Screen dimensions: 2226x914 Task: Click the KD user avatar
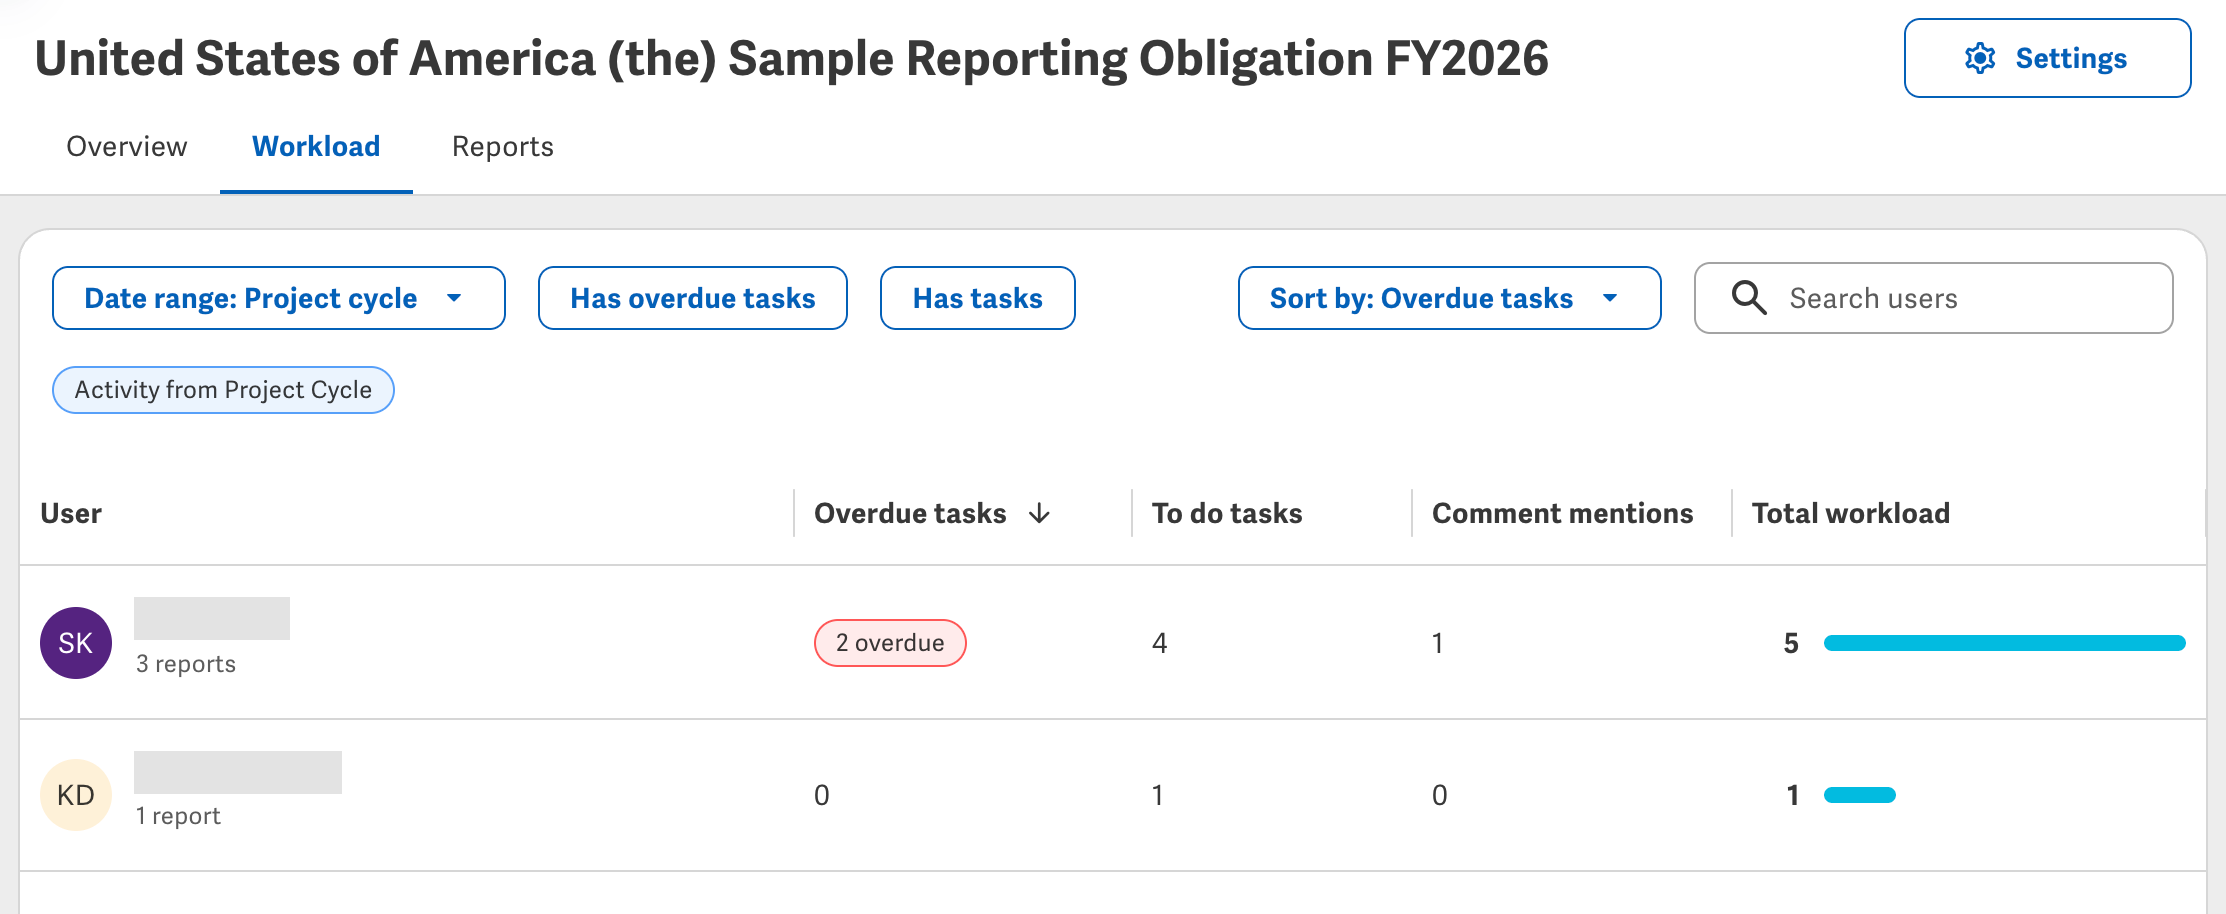click(x=76, y=795)
